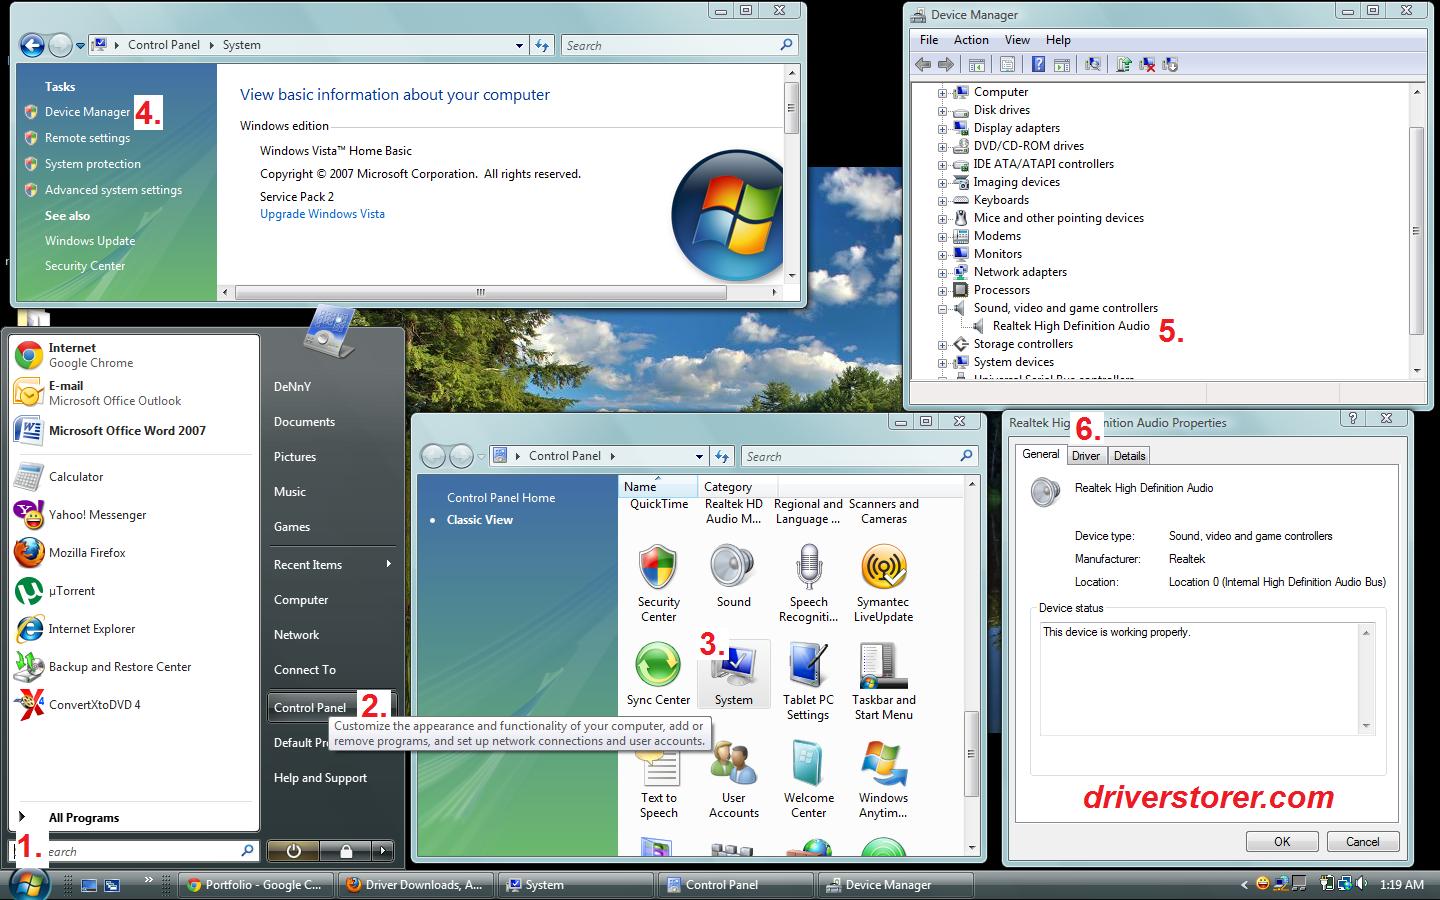Click the Name column header
Screen dimensions: 1440x900
click(657, 487)
